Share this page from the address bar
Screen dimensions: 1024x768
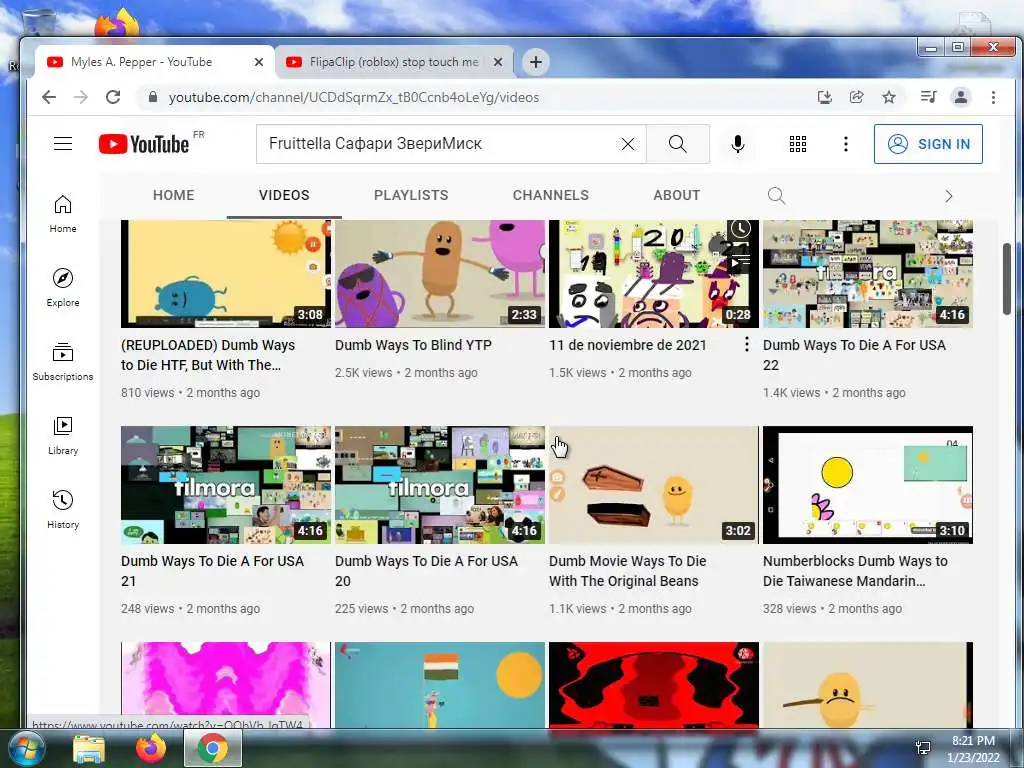pyautogui.click(x=856, y=97)
